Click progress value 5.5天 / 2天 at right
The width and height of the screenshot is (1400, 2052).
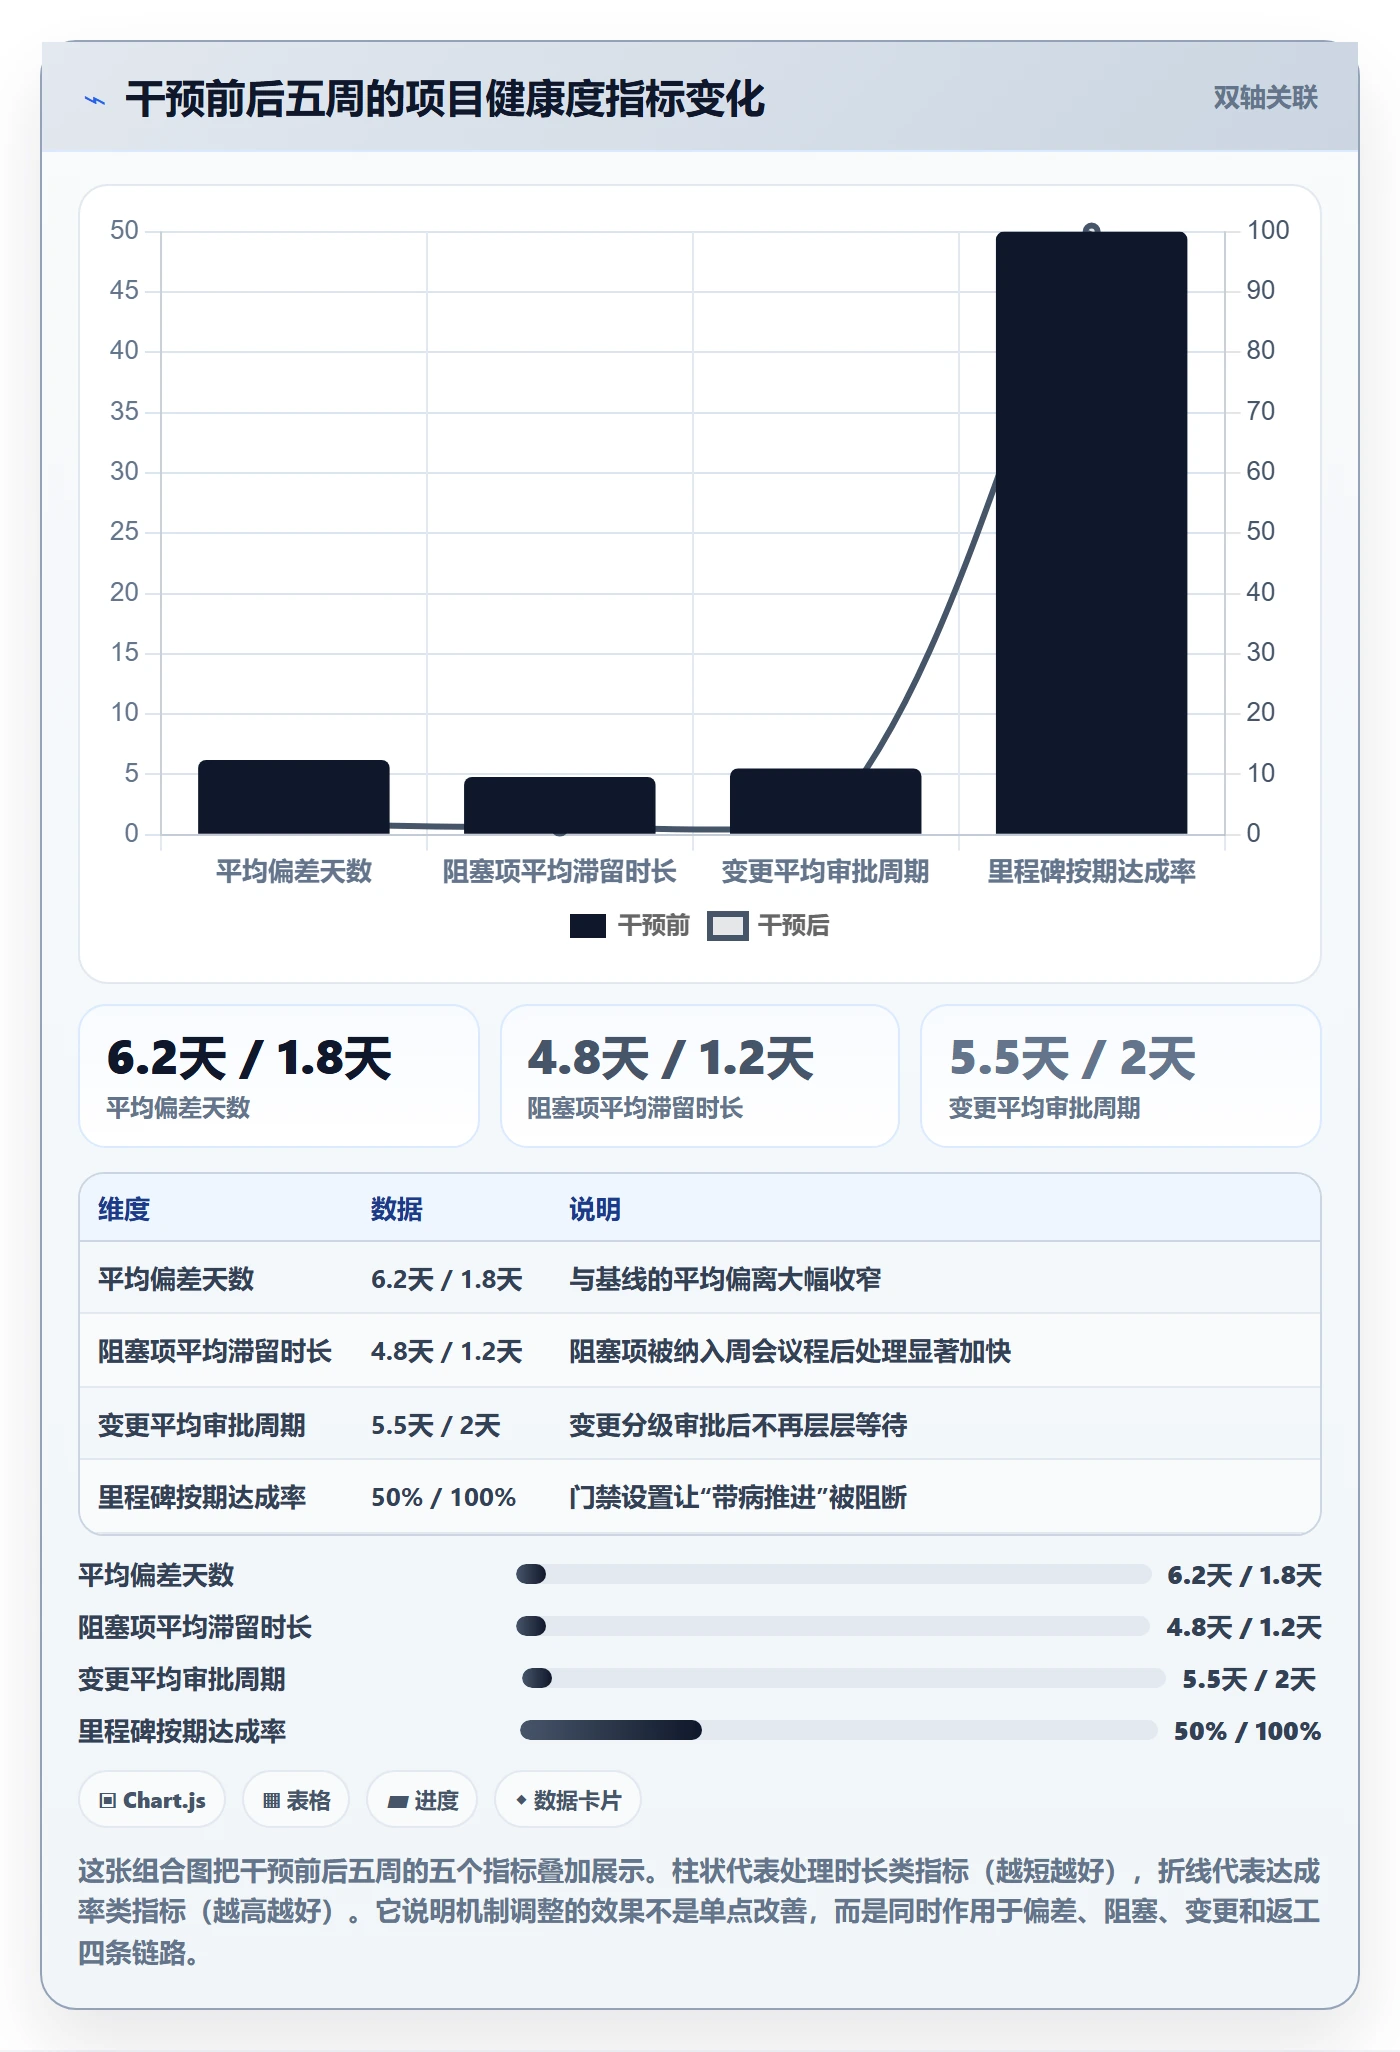1249,1679
